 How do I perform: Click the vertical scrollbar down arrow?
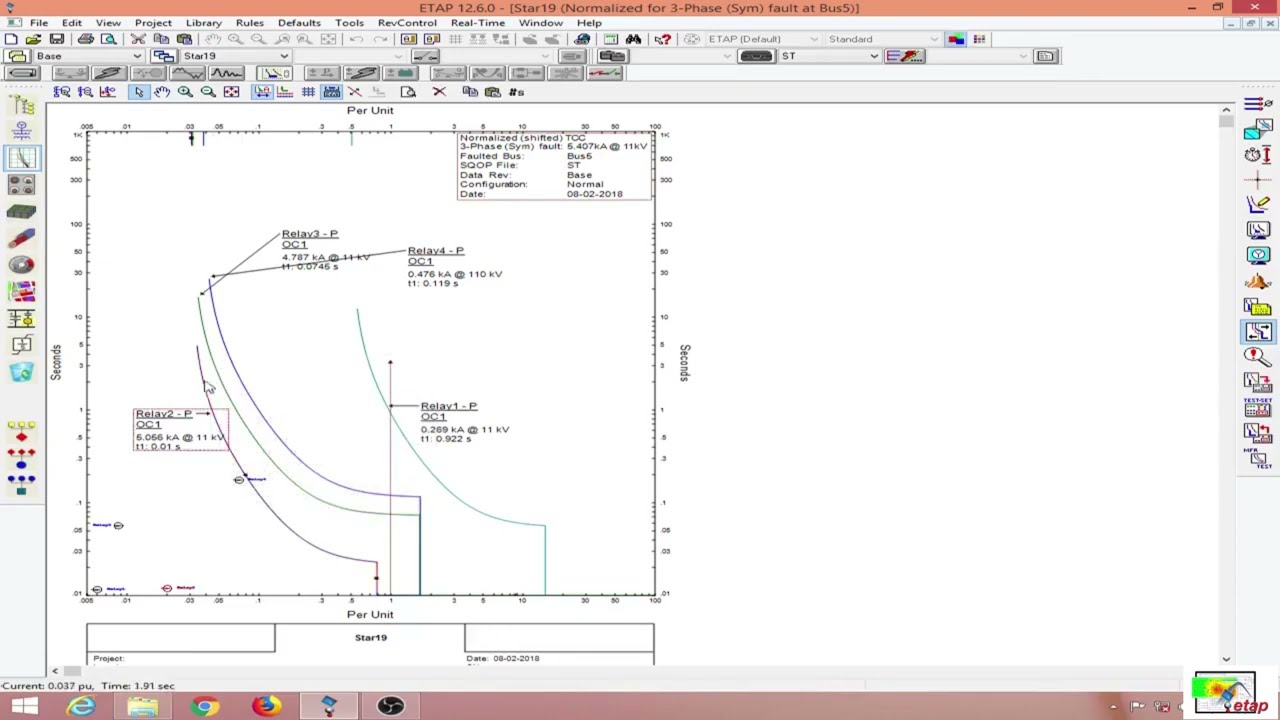coord(1226,659)
